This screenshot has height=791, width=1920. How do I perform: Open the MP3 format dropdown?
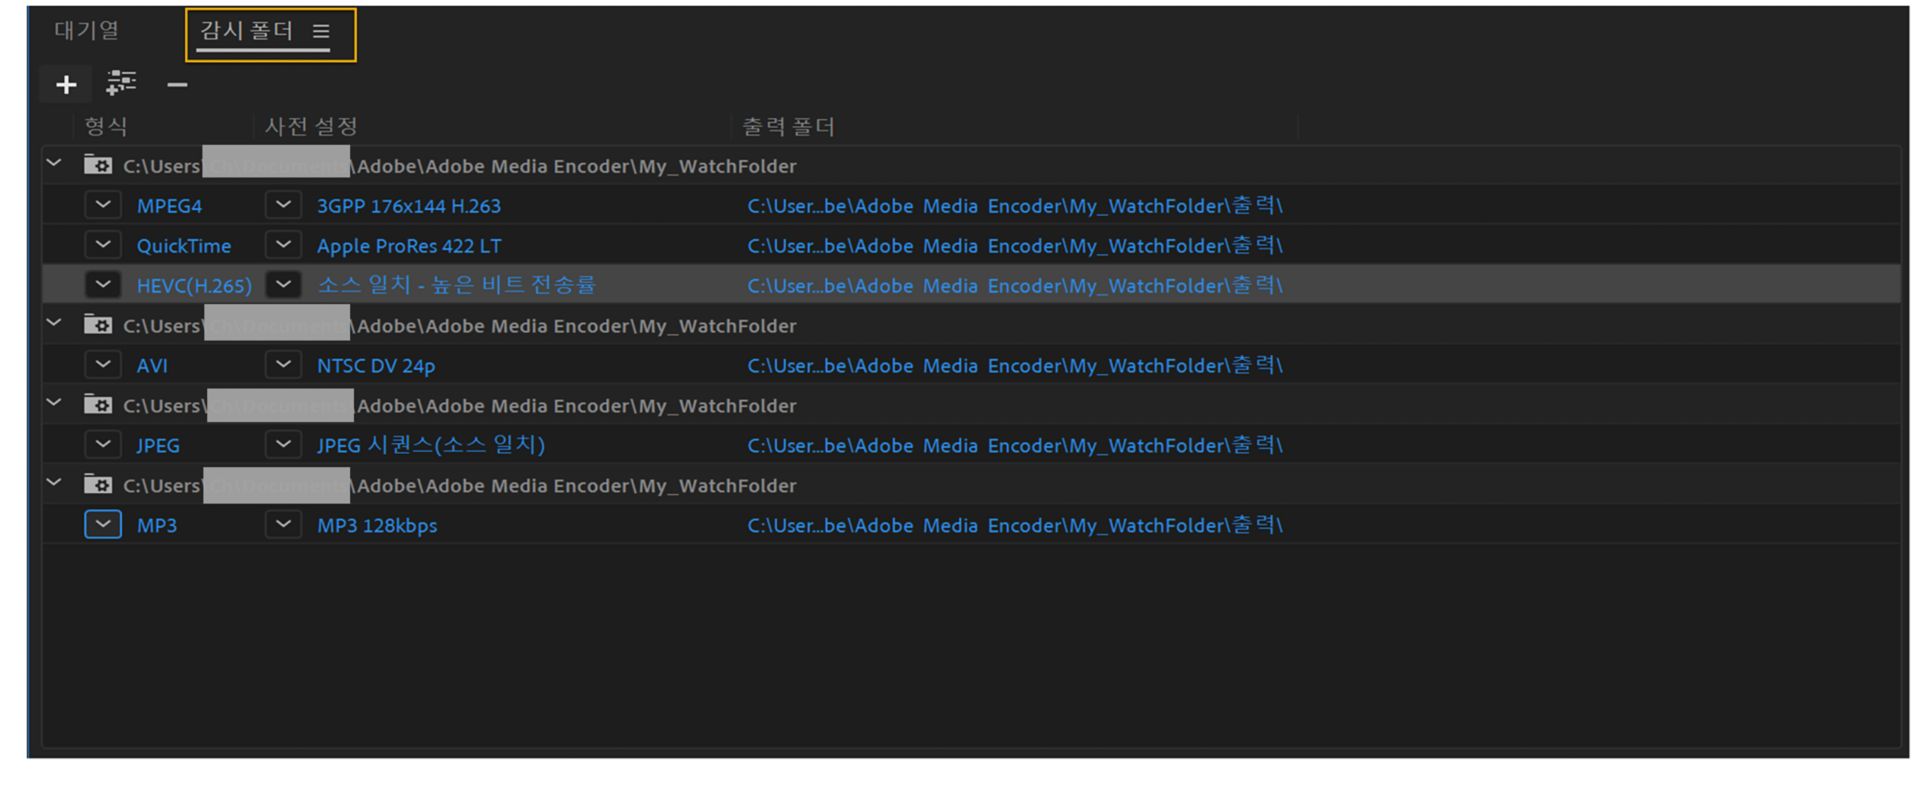[x=103, y=525]
